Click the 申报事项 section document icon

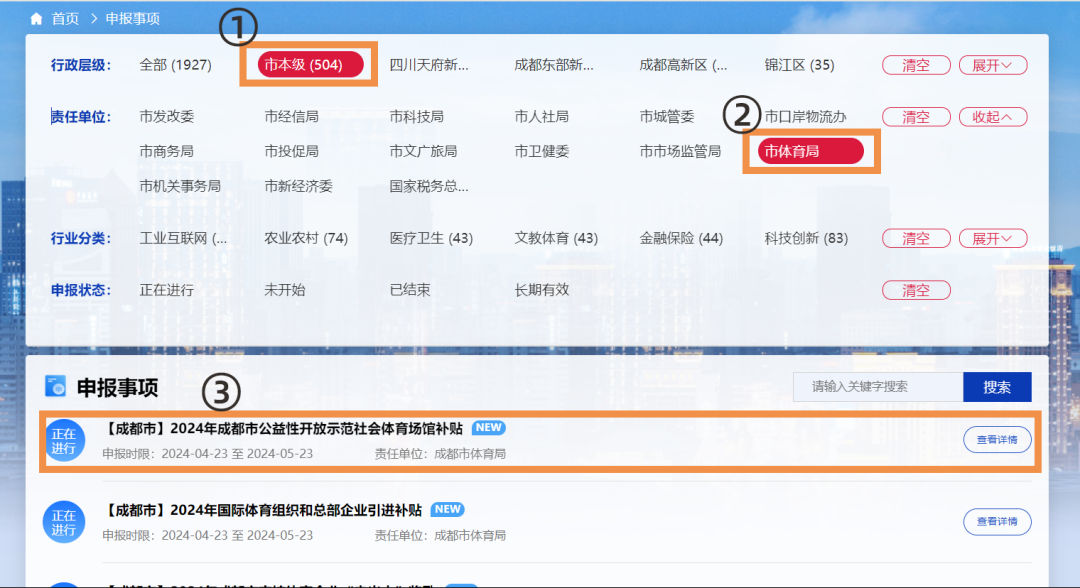pos(55,386)
